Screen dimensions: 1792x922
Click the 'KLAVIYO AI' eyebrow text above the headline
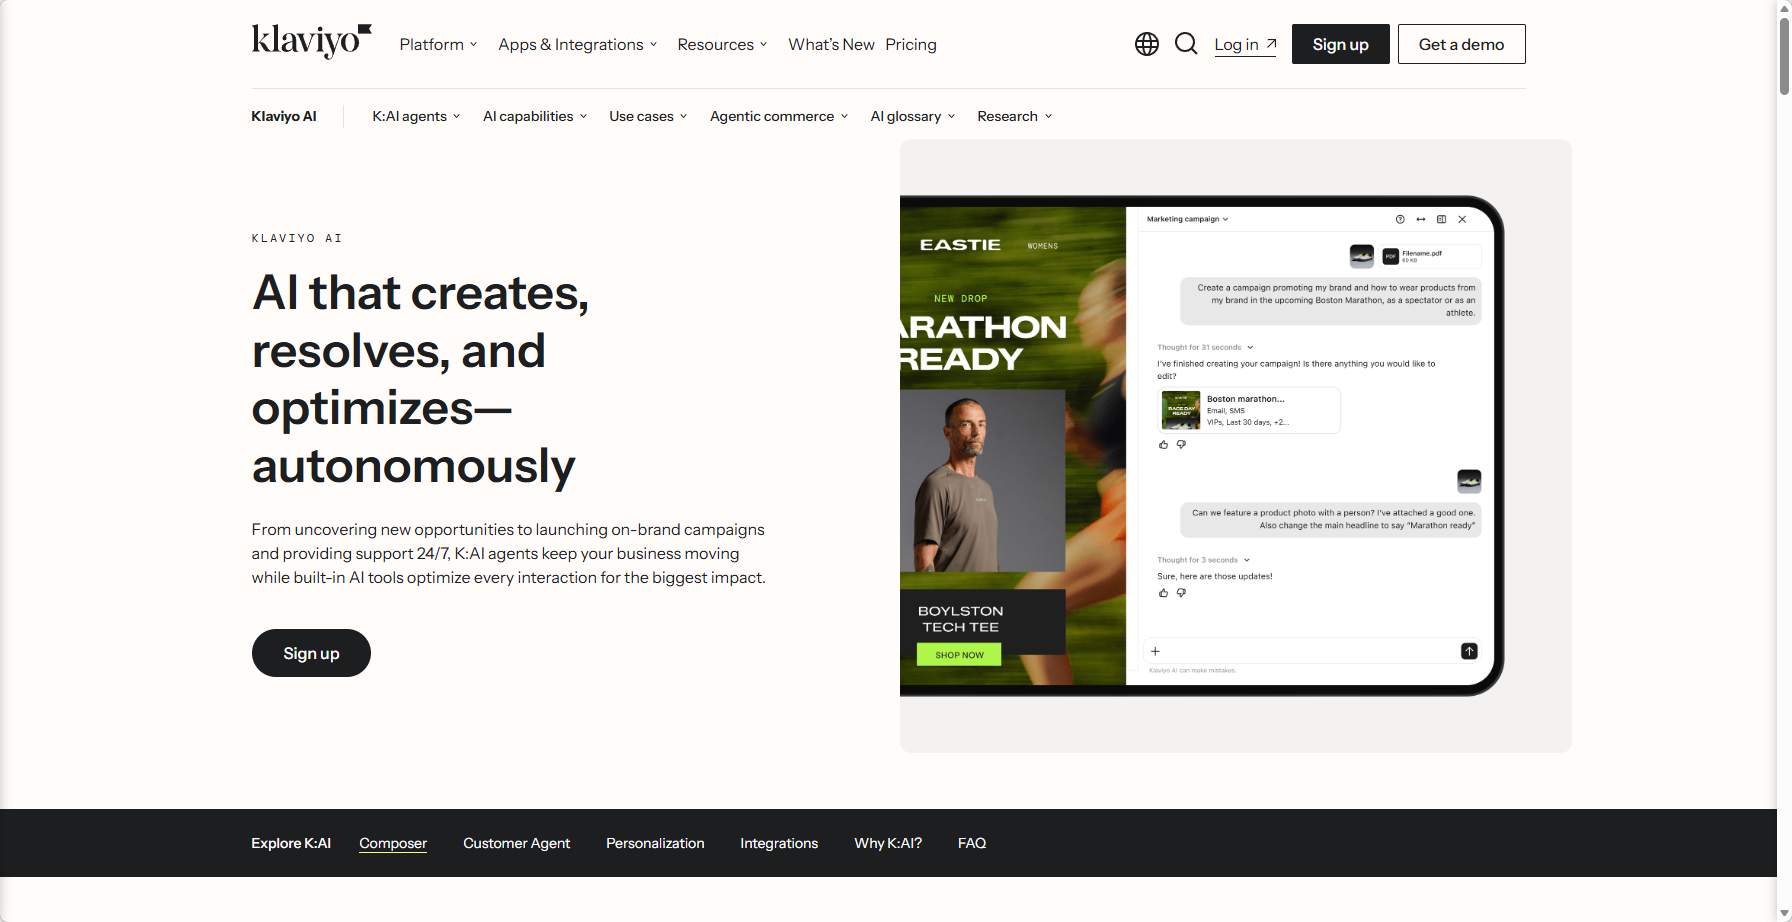coord(297,238)
